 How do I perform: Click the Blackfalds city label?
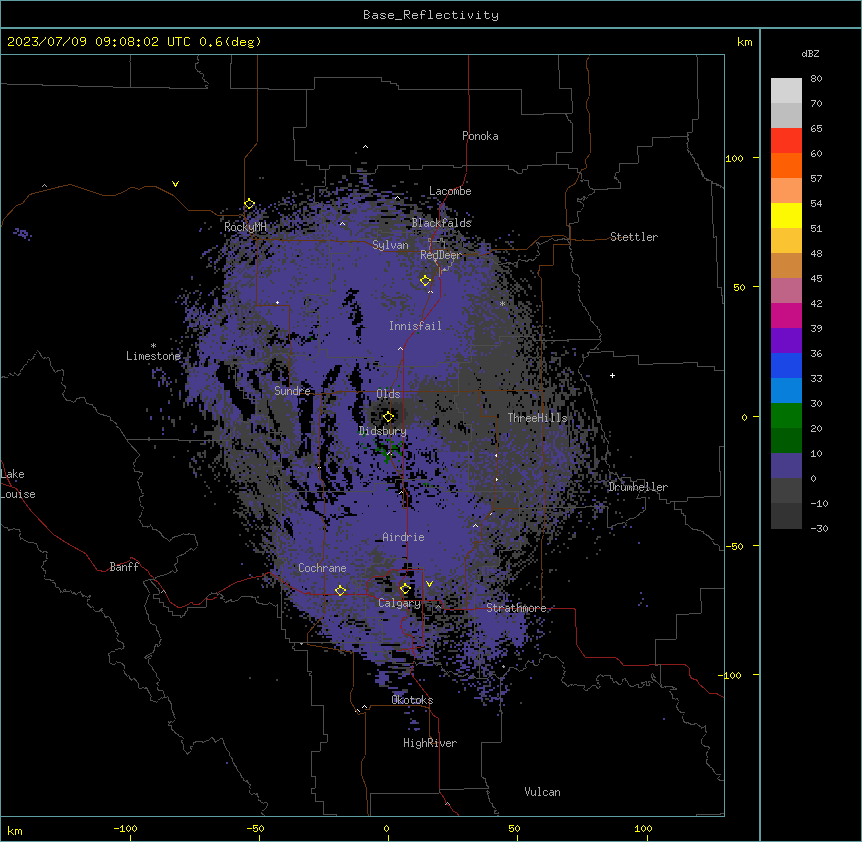[x=441, y=223]
